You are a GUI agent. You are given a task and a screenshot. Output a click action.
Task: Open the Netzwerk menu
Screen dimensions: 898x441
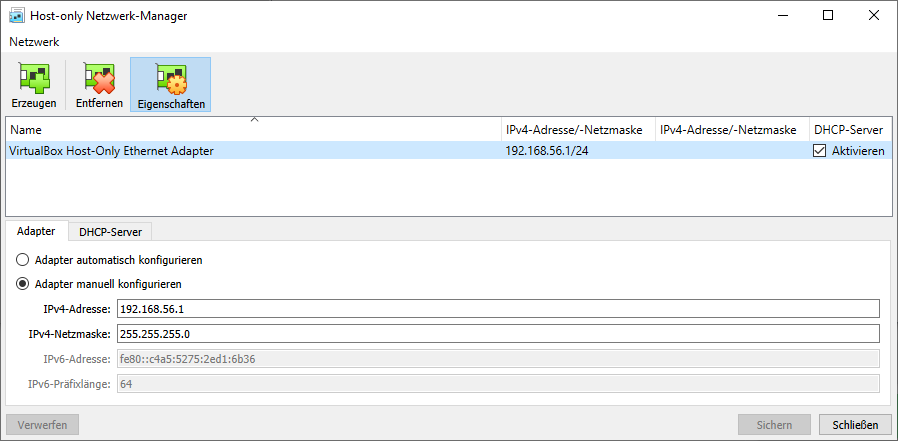[x=34, y=42]
